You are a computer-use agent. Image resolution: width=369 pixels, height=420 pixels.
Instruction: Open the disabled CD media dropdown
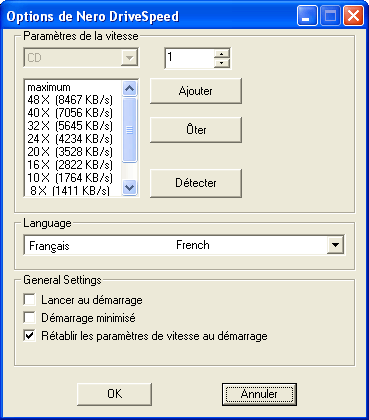coord(81,58)
